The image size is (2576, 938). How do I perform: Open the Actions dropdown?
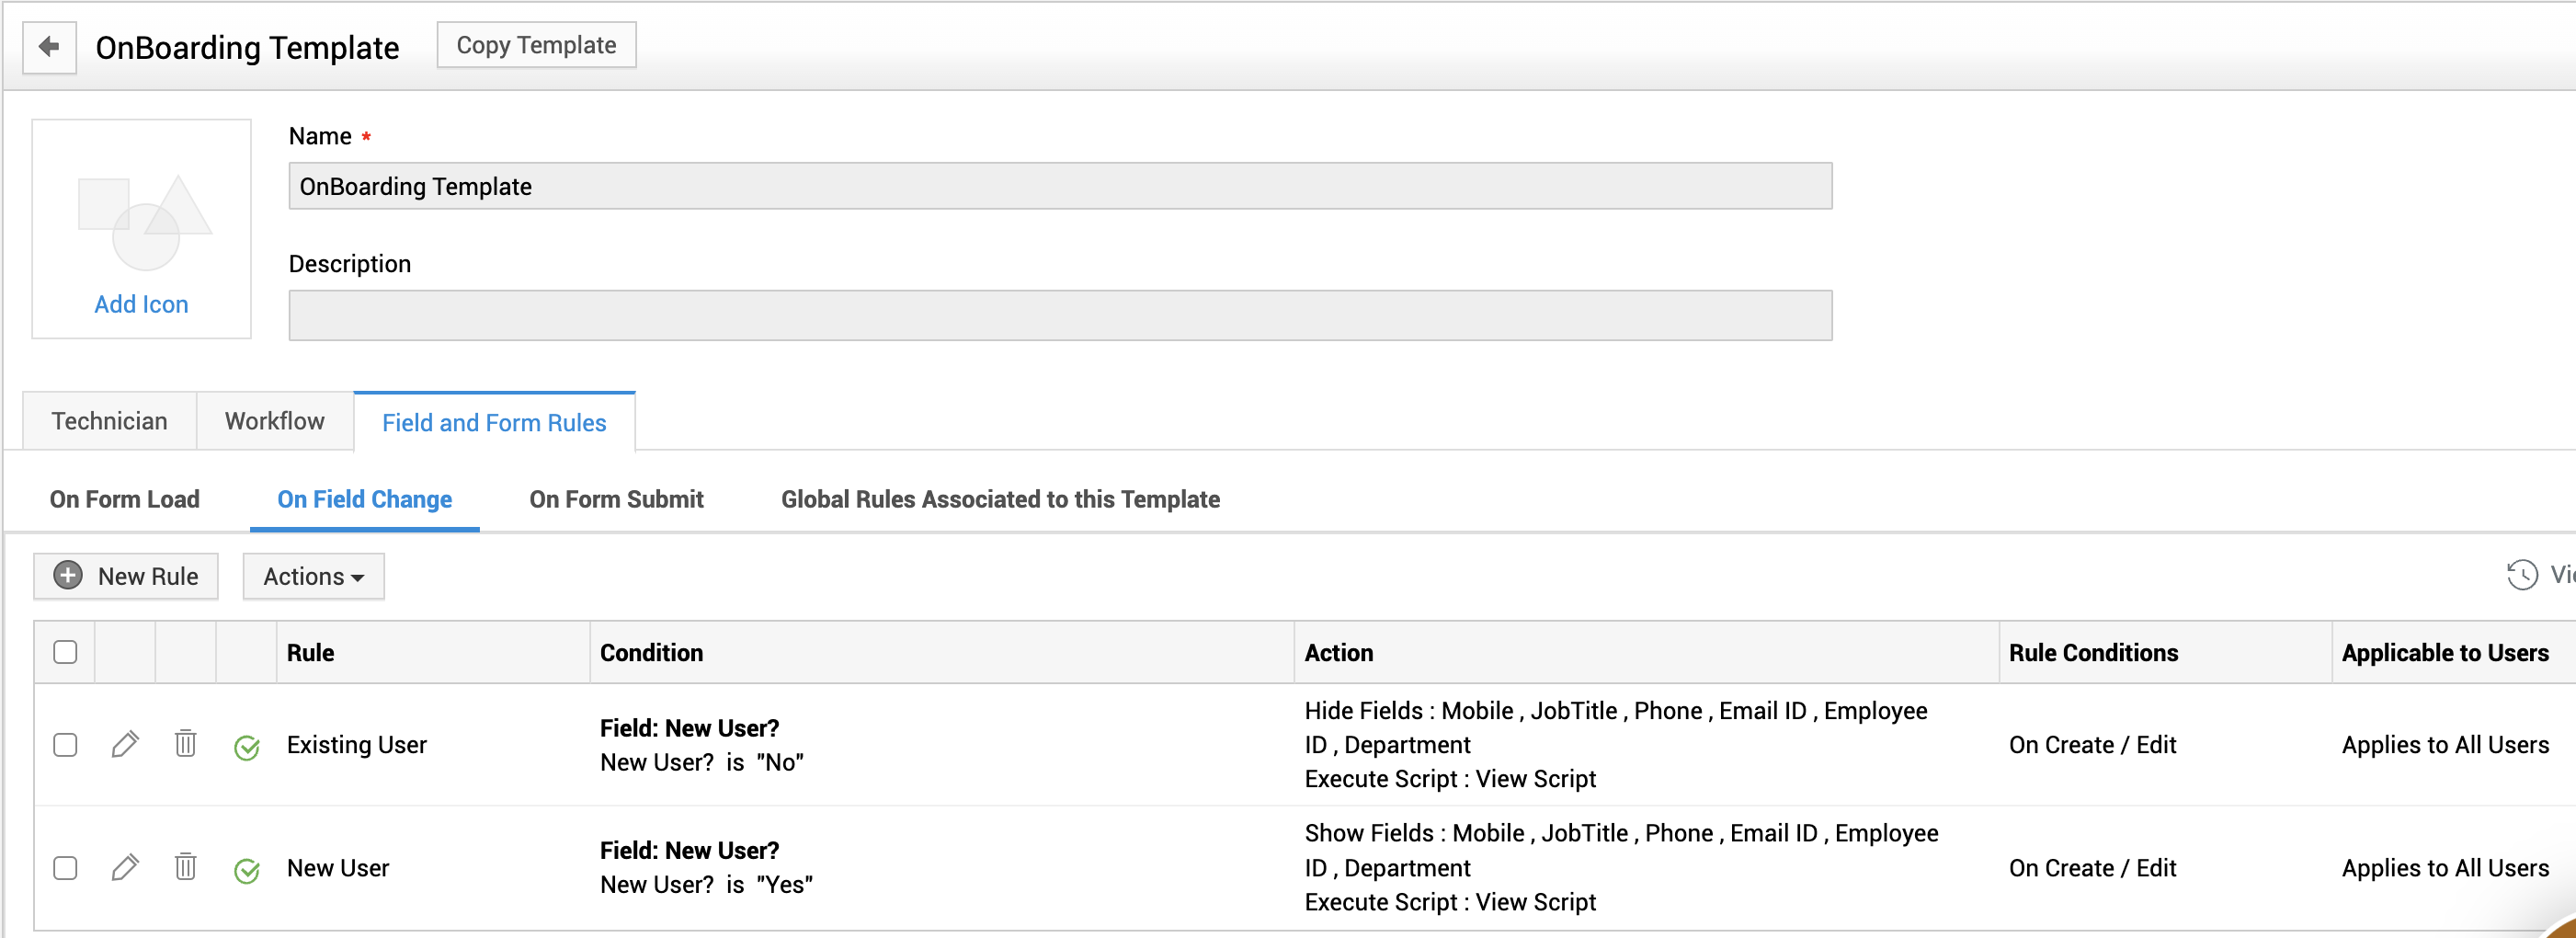click(313, 576)
